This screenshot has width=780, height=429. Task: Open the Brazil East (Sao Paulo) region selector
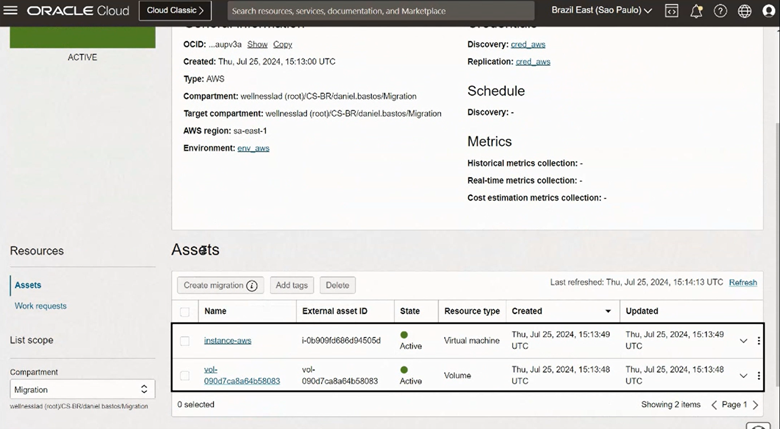601,11
